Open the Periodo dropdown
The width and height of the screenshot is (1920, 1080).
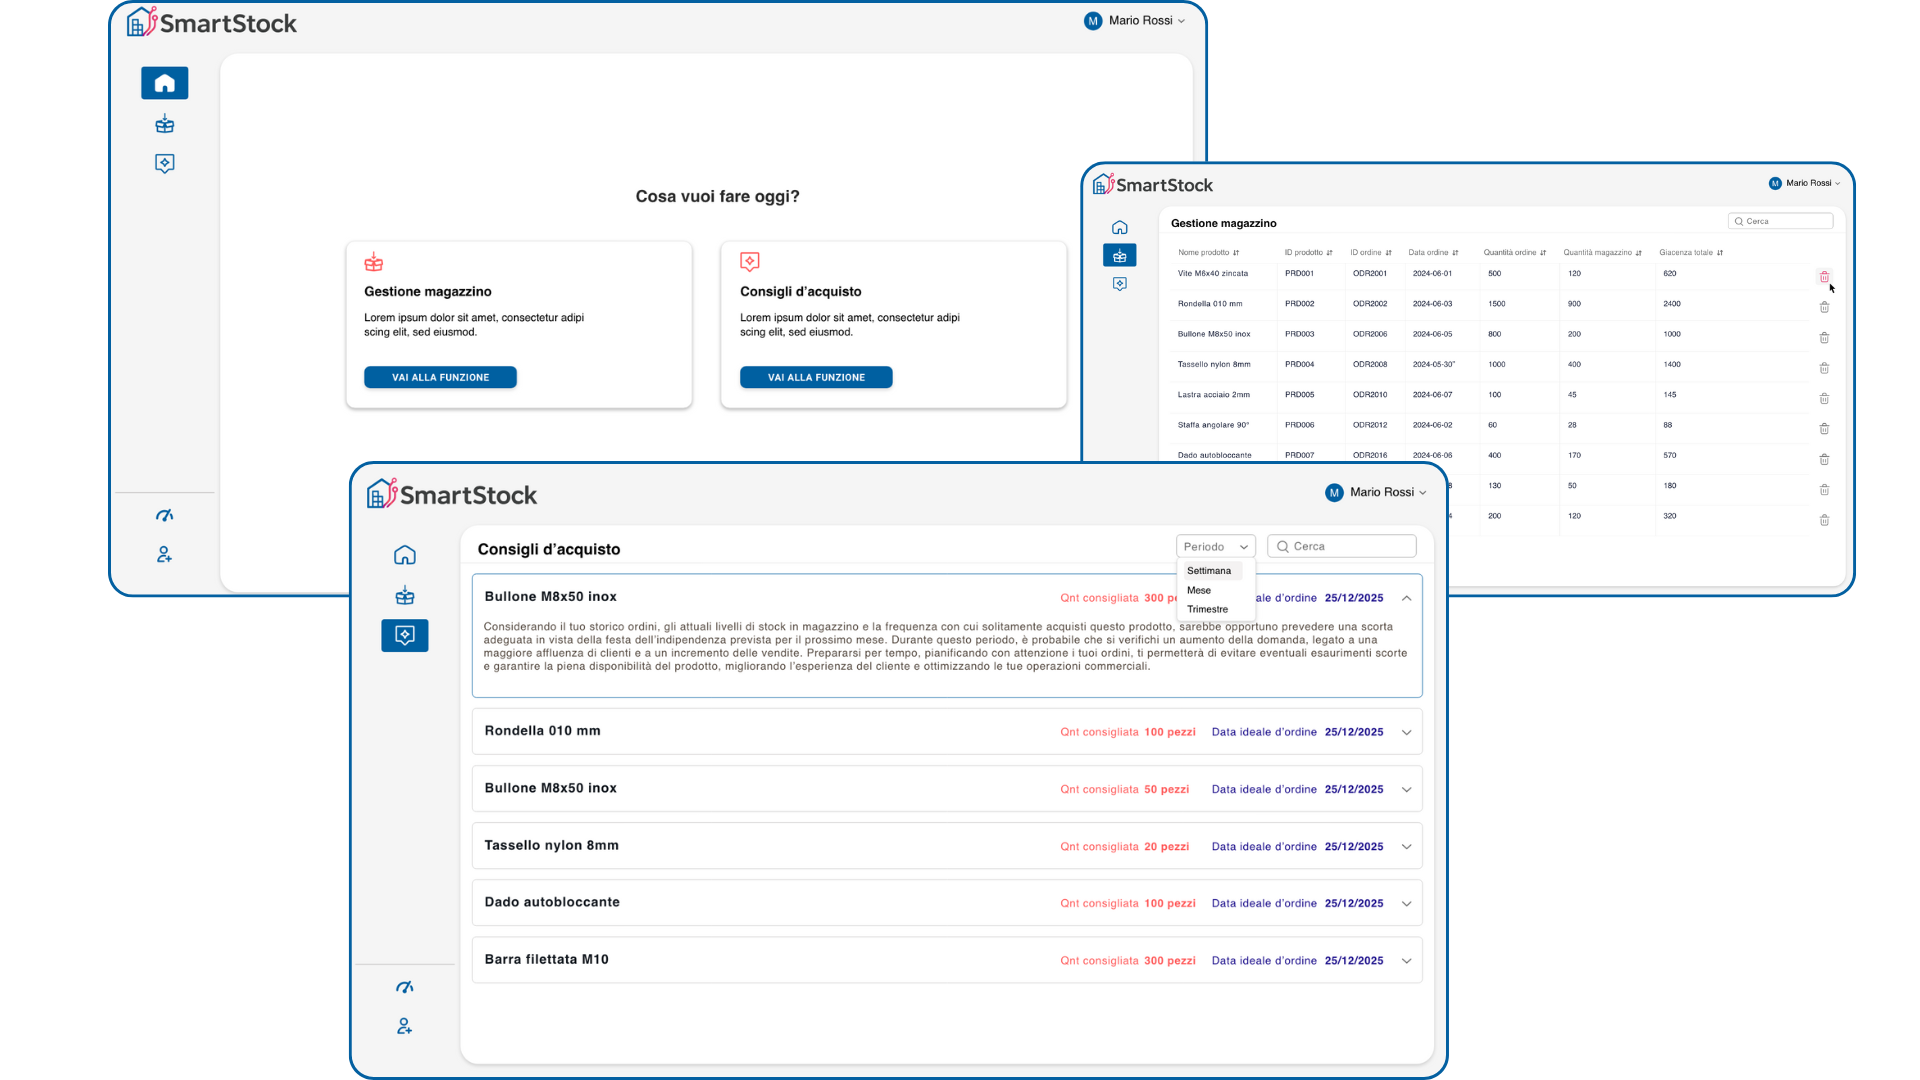coord(1215,547)
